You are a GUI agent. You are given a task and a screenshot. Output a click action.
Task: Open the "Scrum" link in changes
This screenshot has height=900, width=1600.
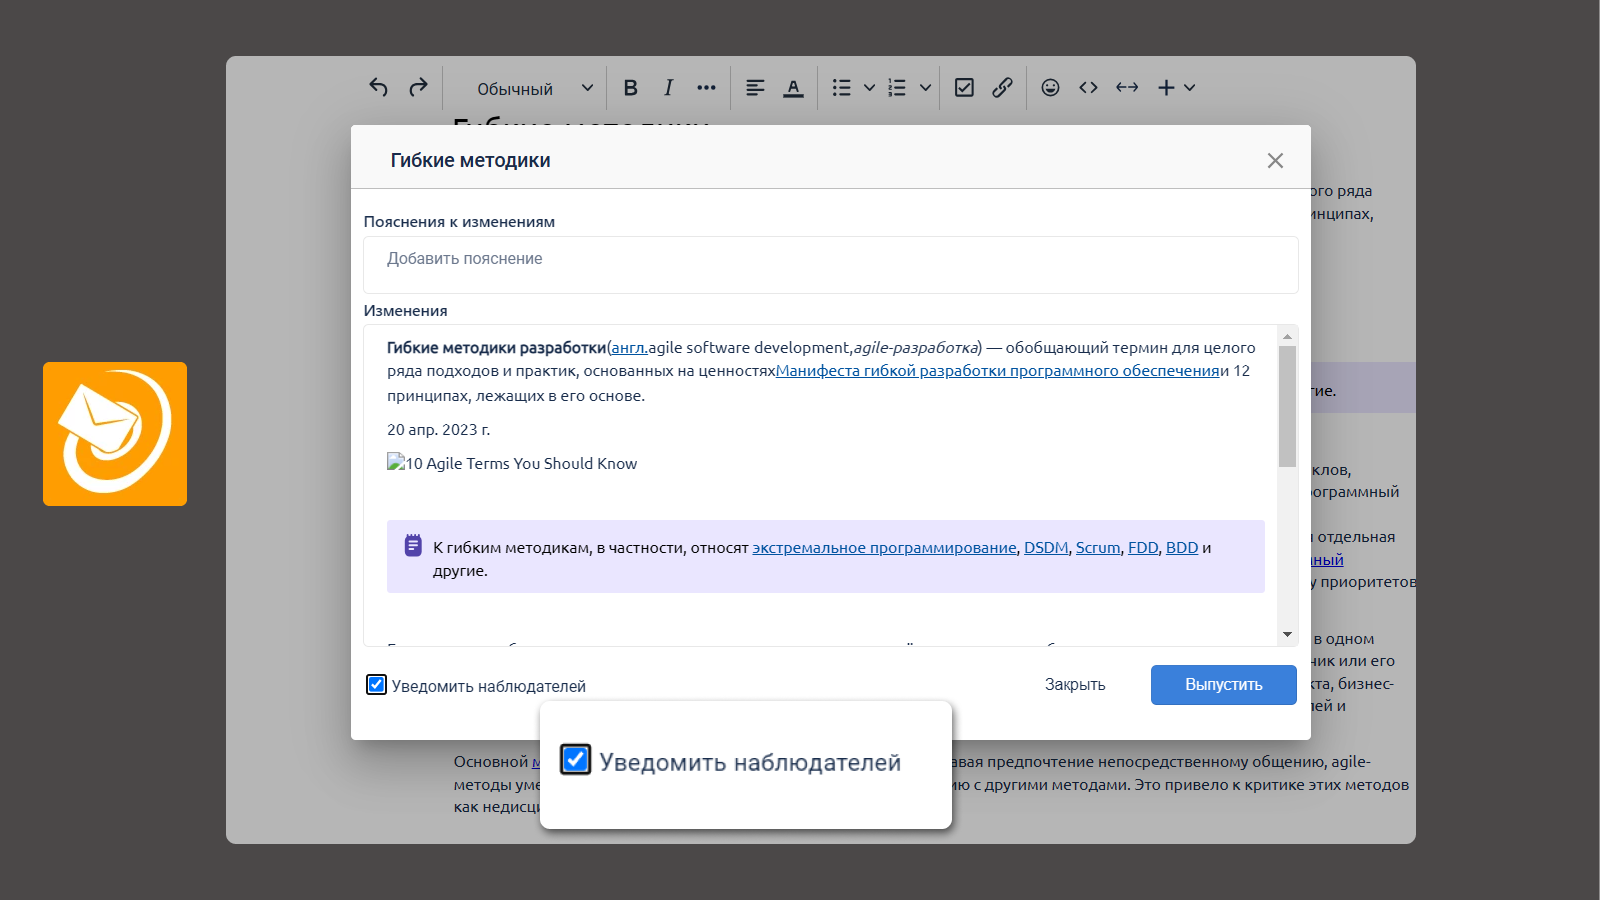click(1097, 548)
